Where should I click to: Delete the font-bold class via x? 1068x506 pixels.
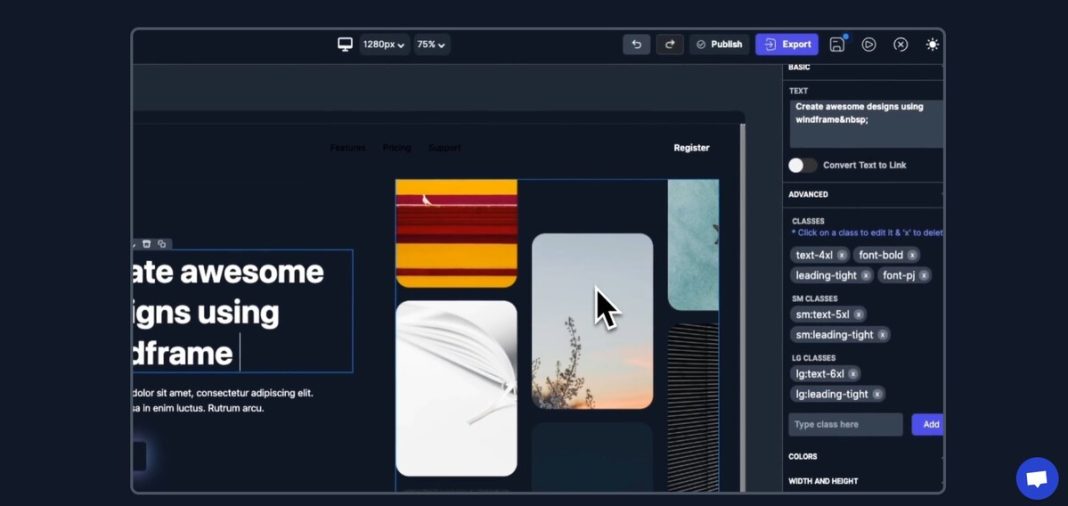(912, 255)
